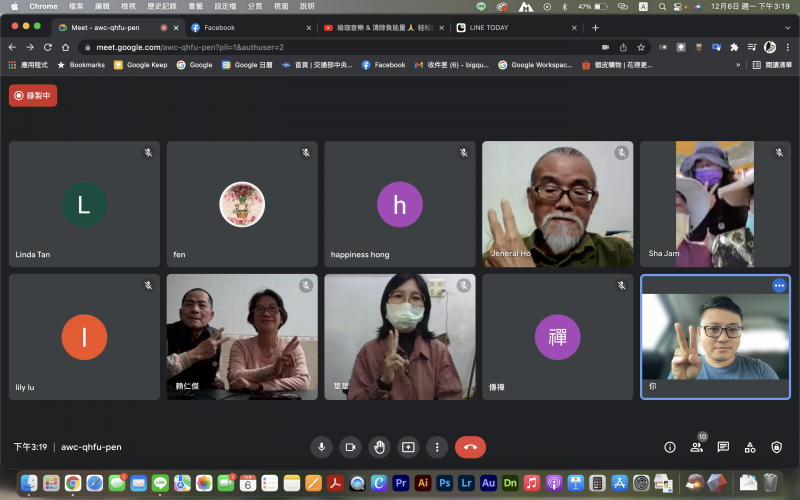Select Jeneral Ho's video tile

pyautogui.click(x=558, y=204)
